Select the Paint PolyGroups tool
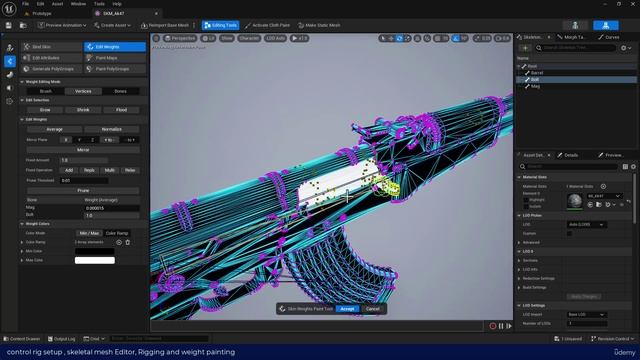The height and width of the screenshot is (360, 640). click(115, 69)
